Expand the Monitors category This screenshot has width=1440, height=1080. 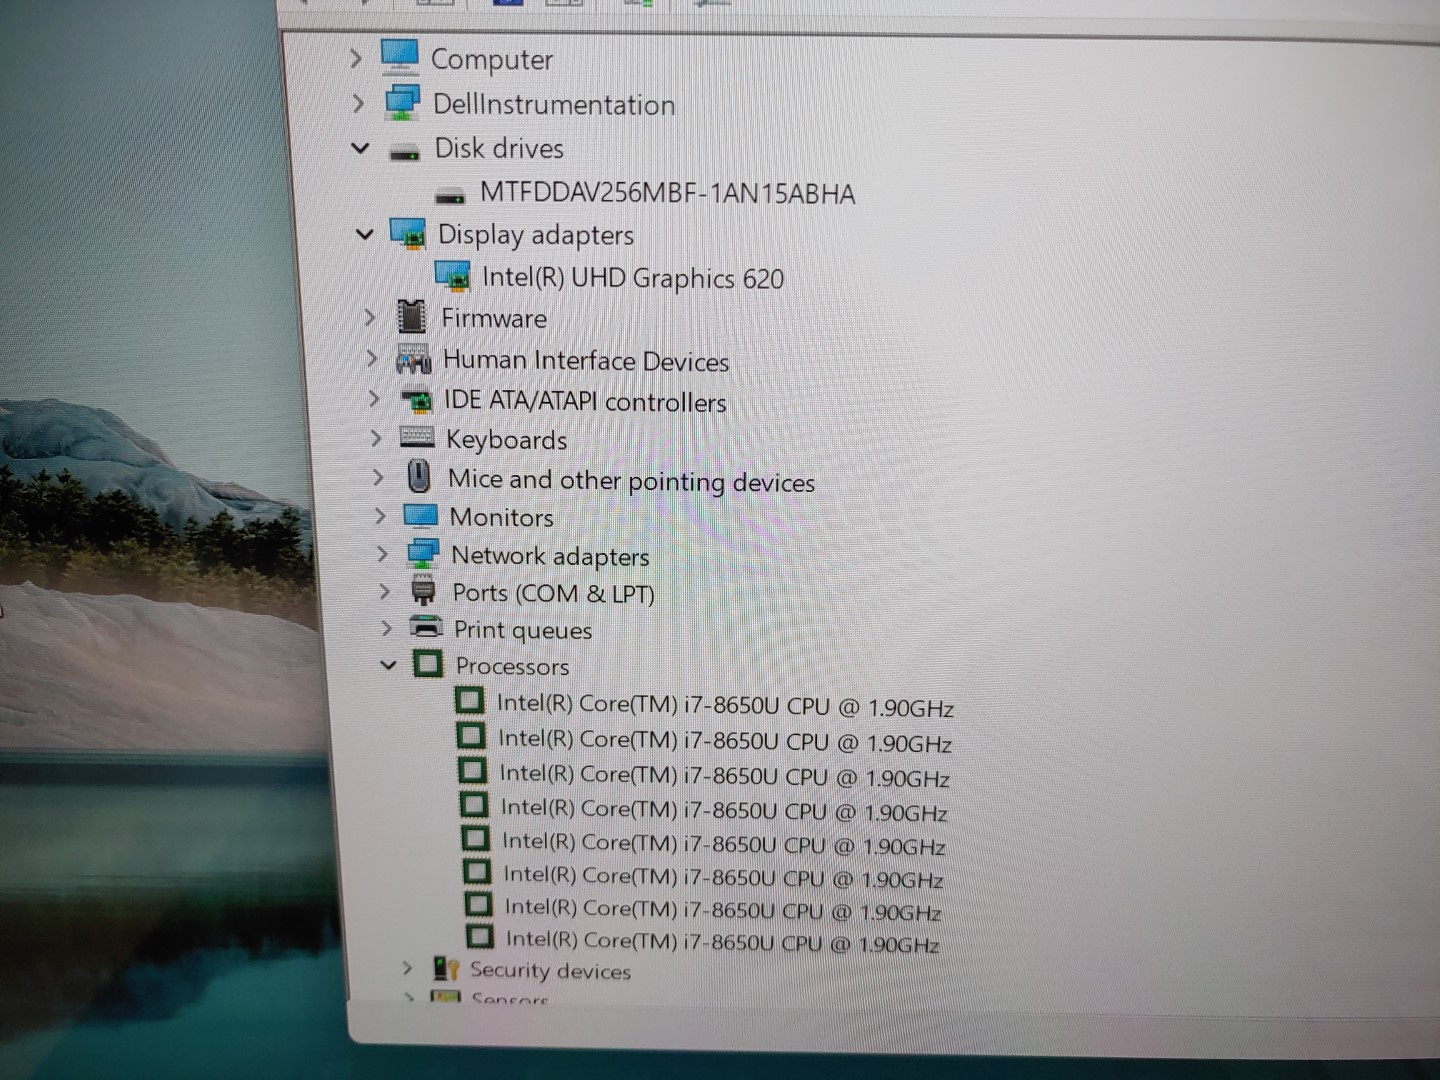click(380, 516)
